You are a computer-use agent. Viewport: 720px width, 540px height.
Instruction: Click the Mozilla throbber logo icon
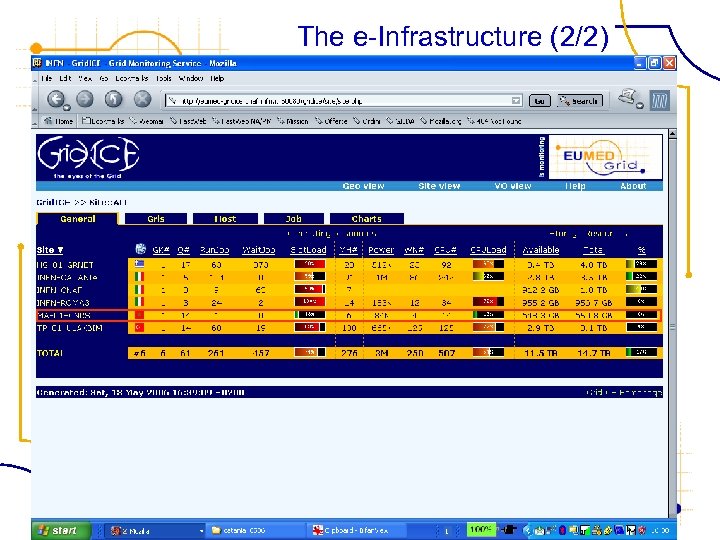659,100
